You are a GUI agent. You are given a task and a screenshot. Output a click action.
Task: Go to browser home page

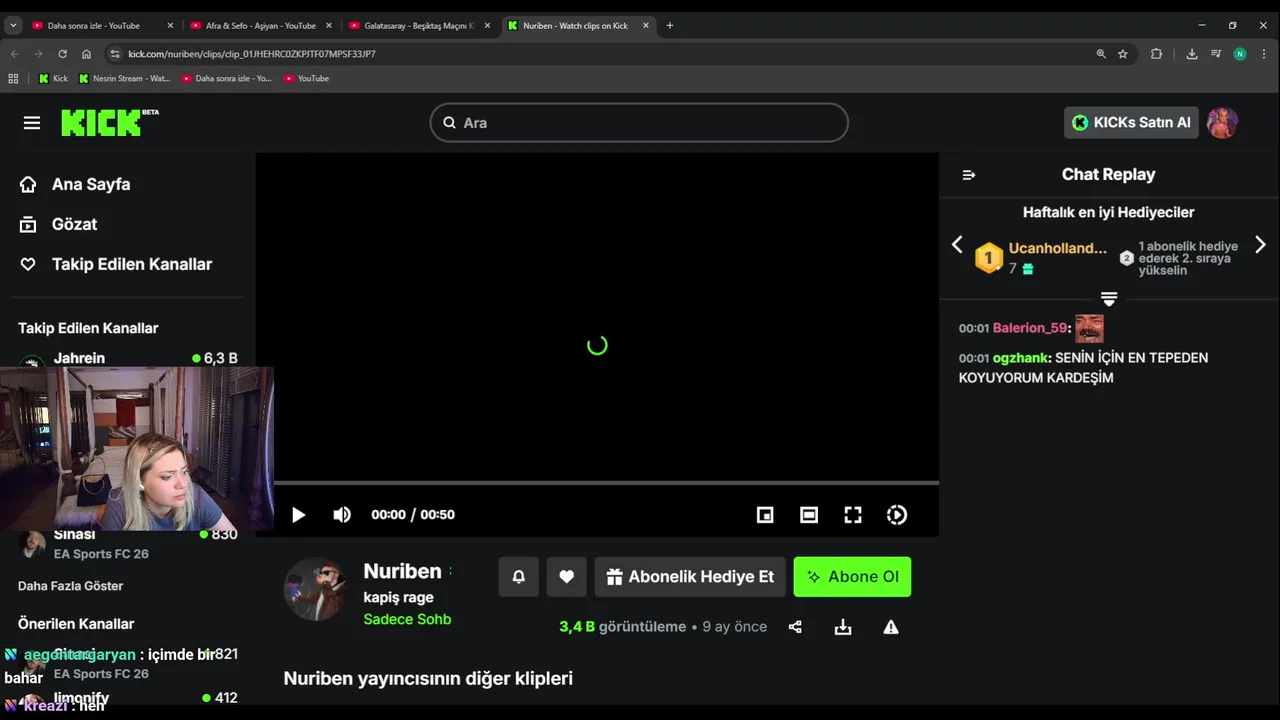point(86,54)
